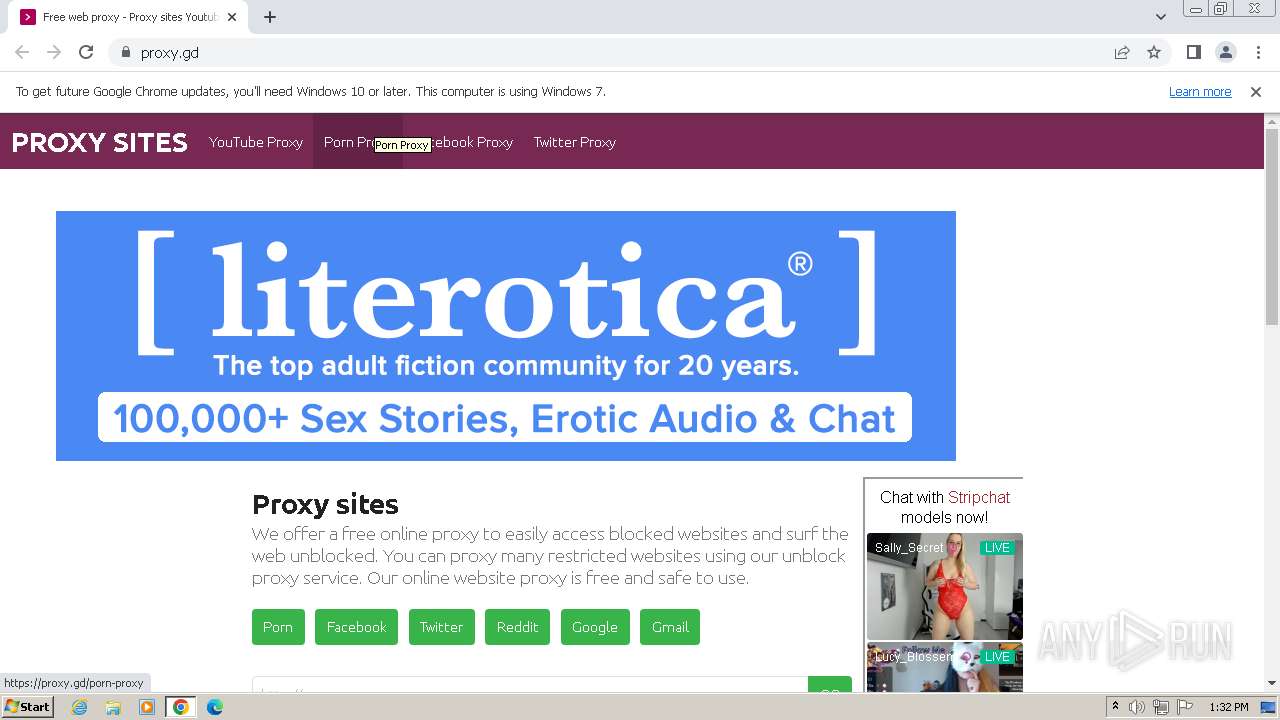Open the browser side panel
Screen dimensions: 1280x720
1193,52
